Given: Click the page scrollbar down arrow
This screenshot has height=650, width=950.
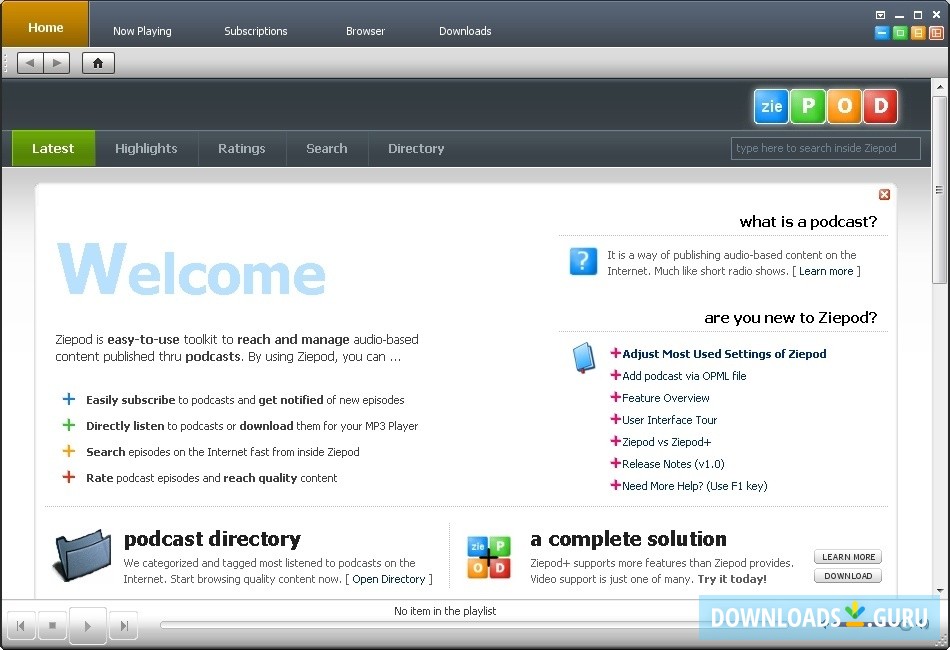Looking at the screenshot, I should pos(940,591).
